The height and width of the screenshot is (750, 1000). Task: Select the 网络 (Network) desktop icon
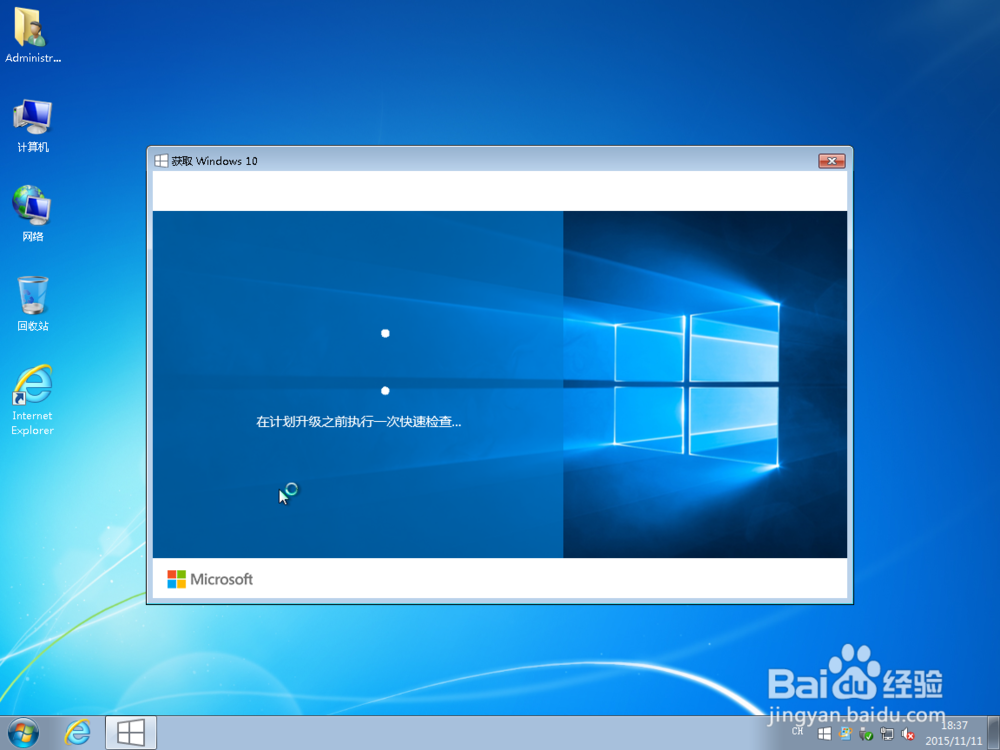[33, 214]
